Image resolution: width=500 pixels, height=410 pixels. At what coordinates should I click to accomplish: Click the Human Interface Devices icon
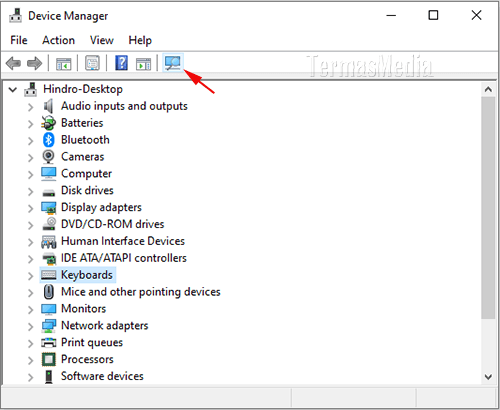49,242
